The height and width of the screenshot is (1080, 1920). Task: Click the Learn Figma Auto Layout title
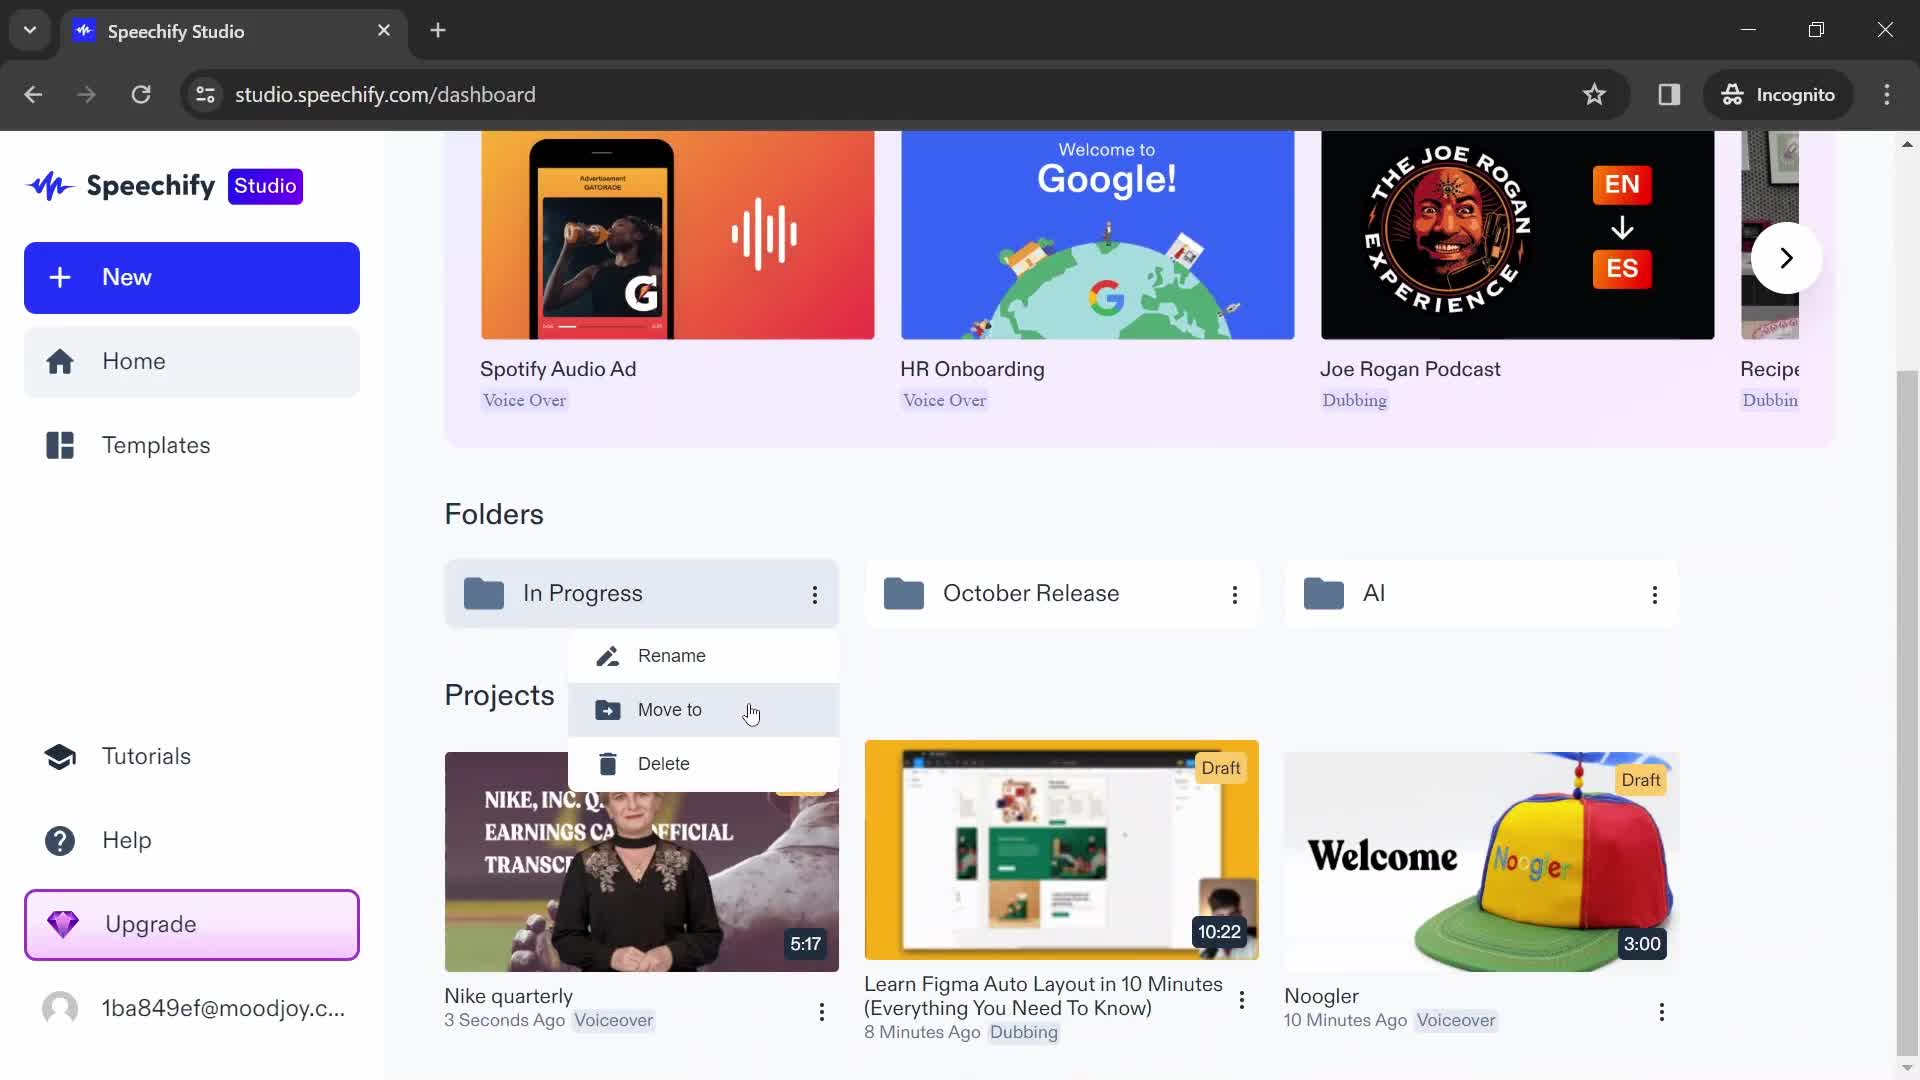click(1043, 996)
